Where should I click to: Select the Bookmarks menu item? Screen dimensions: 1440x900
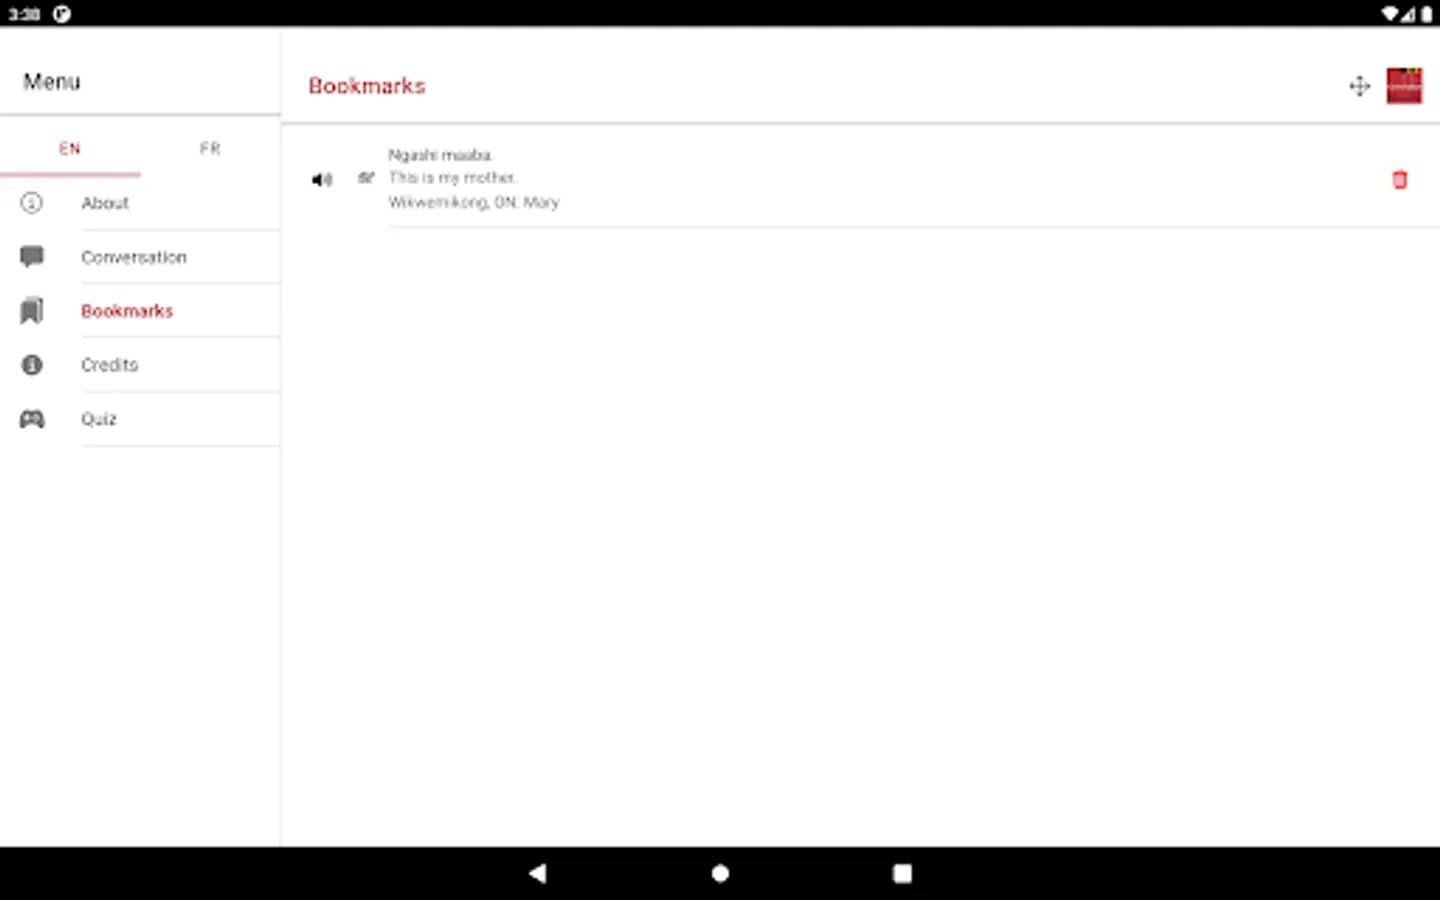tap(140, 311)
